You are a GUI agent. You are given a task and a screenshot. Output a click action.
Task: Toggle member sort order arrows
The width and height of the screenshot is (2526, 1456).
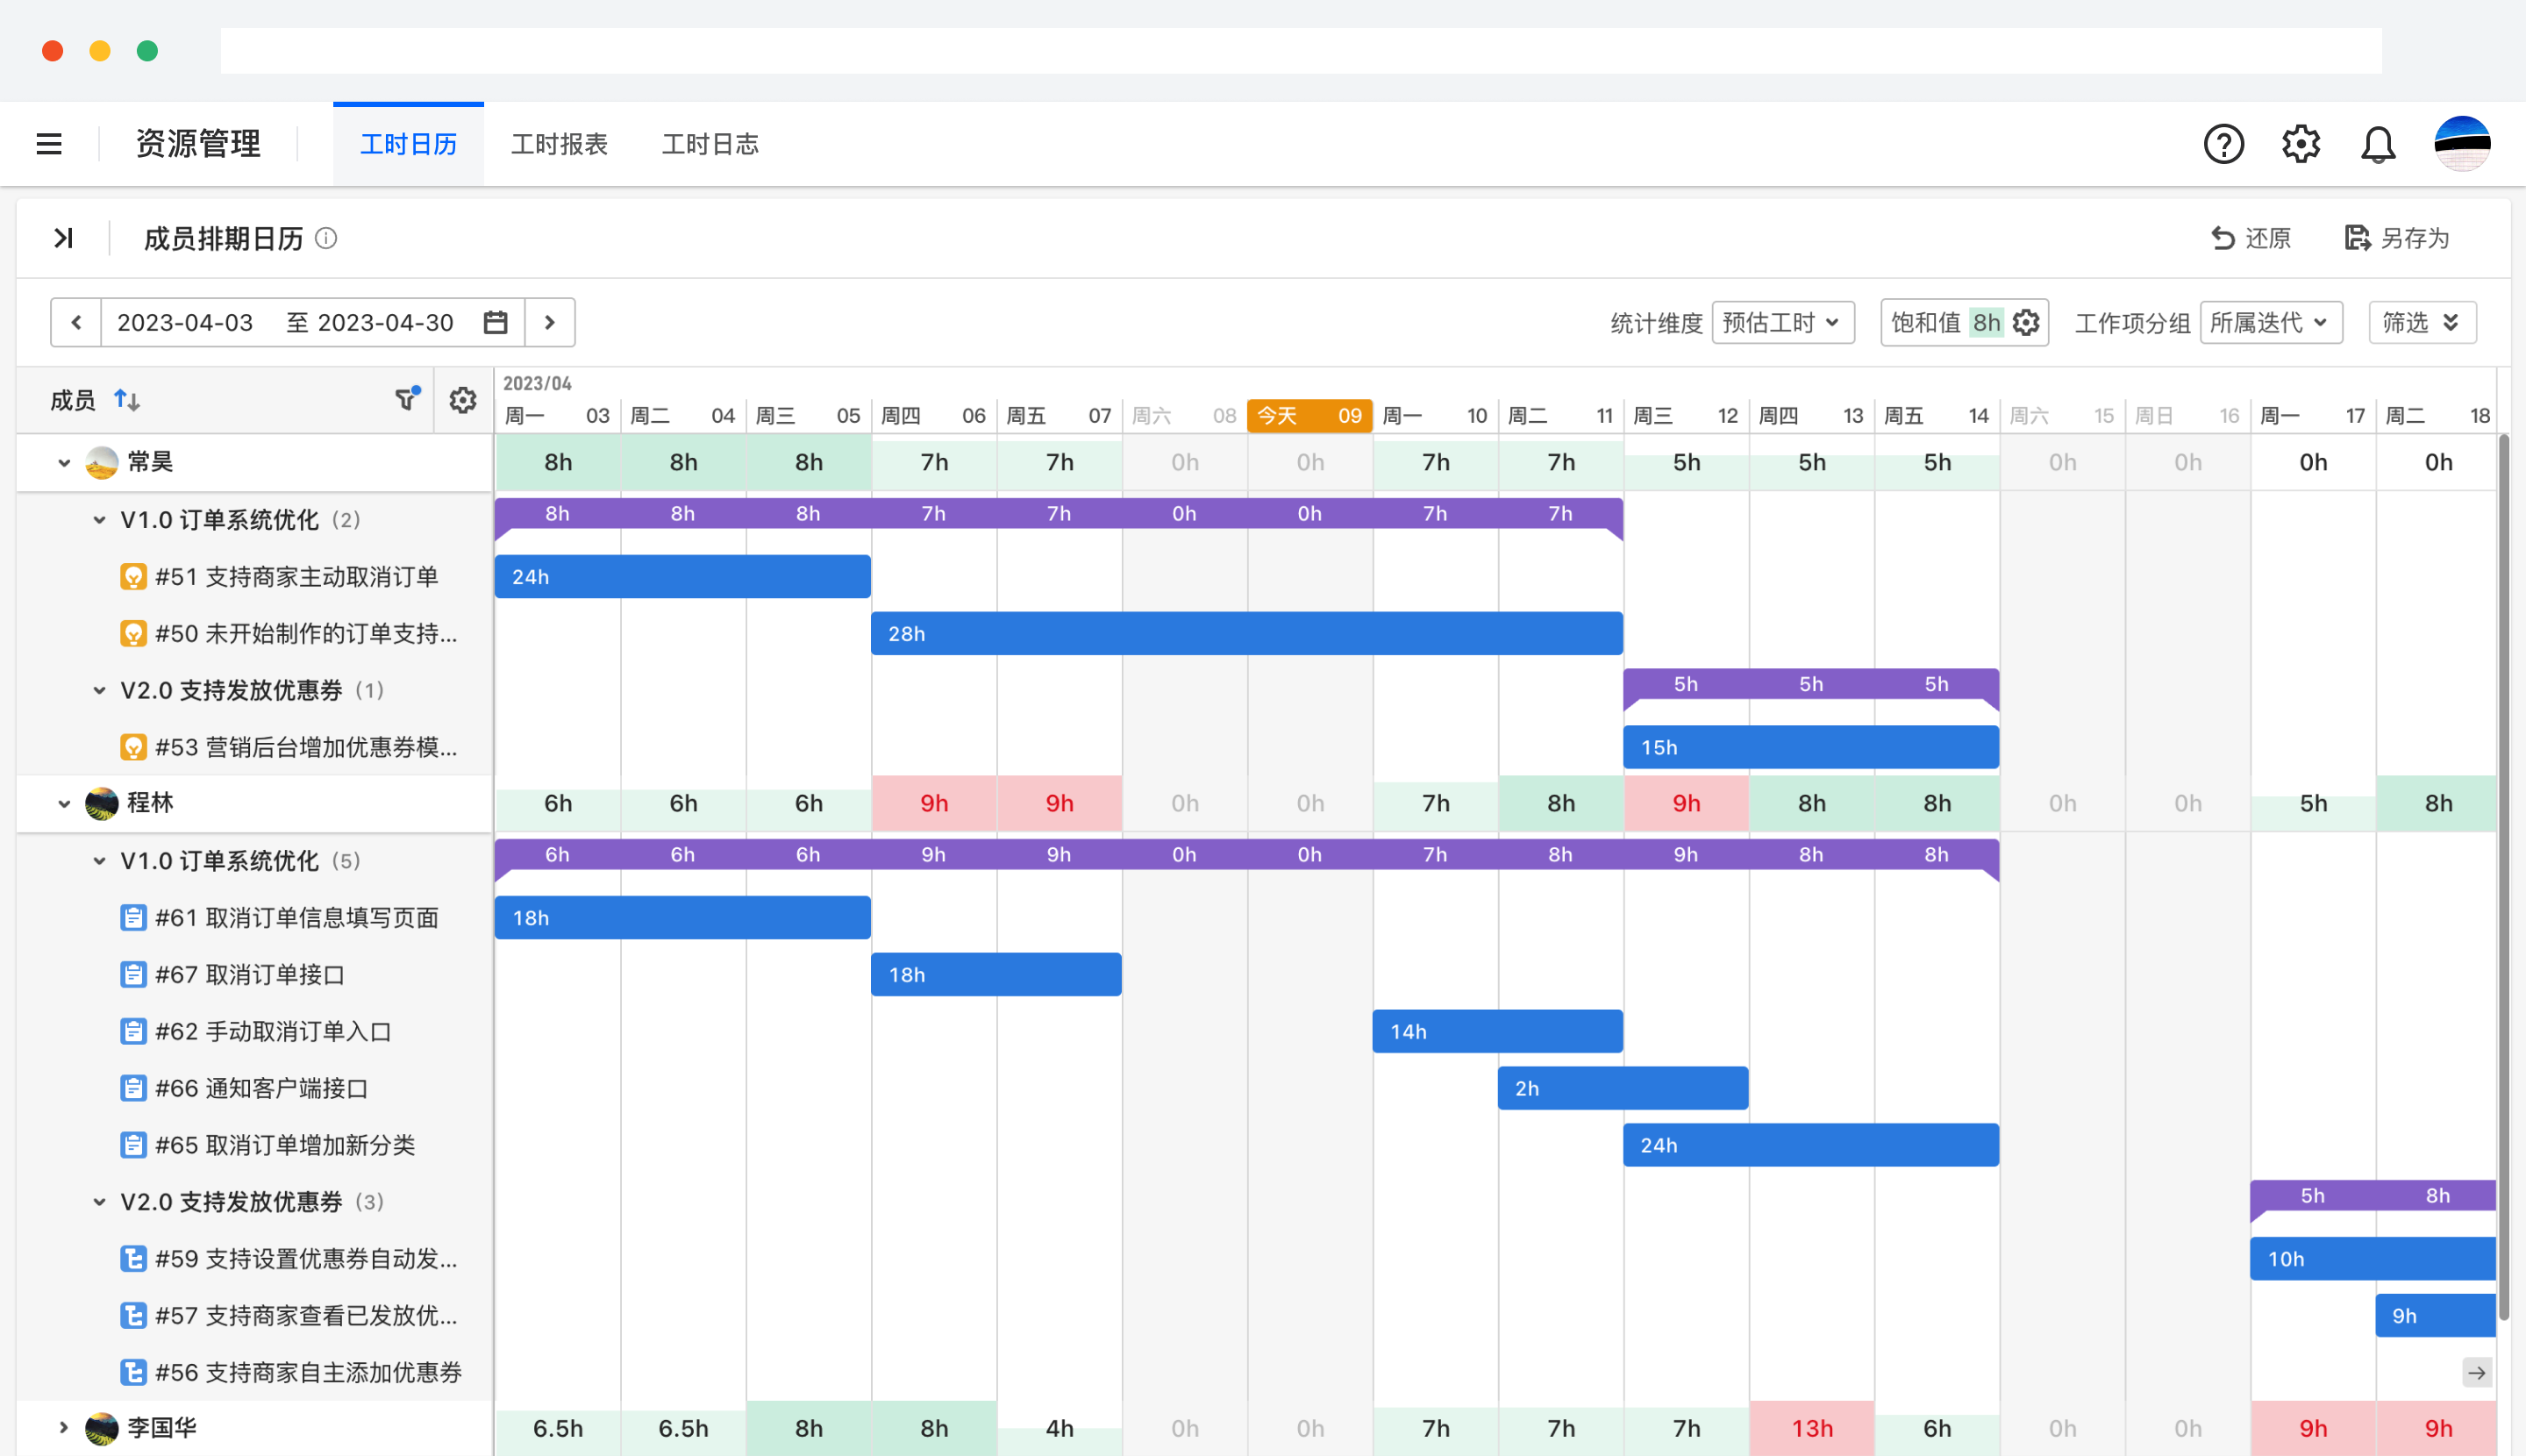tap(127, 400)
